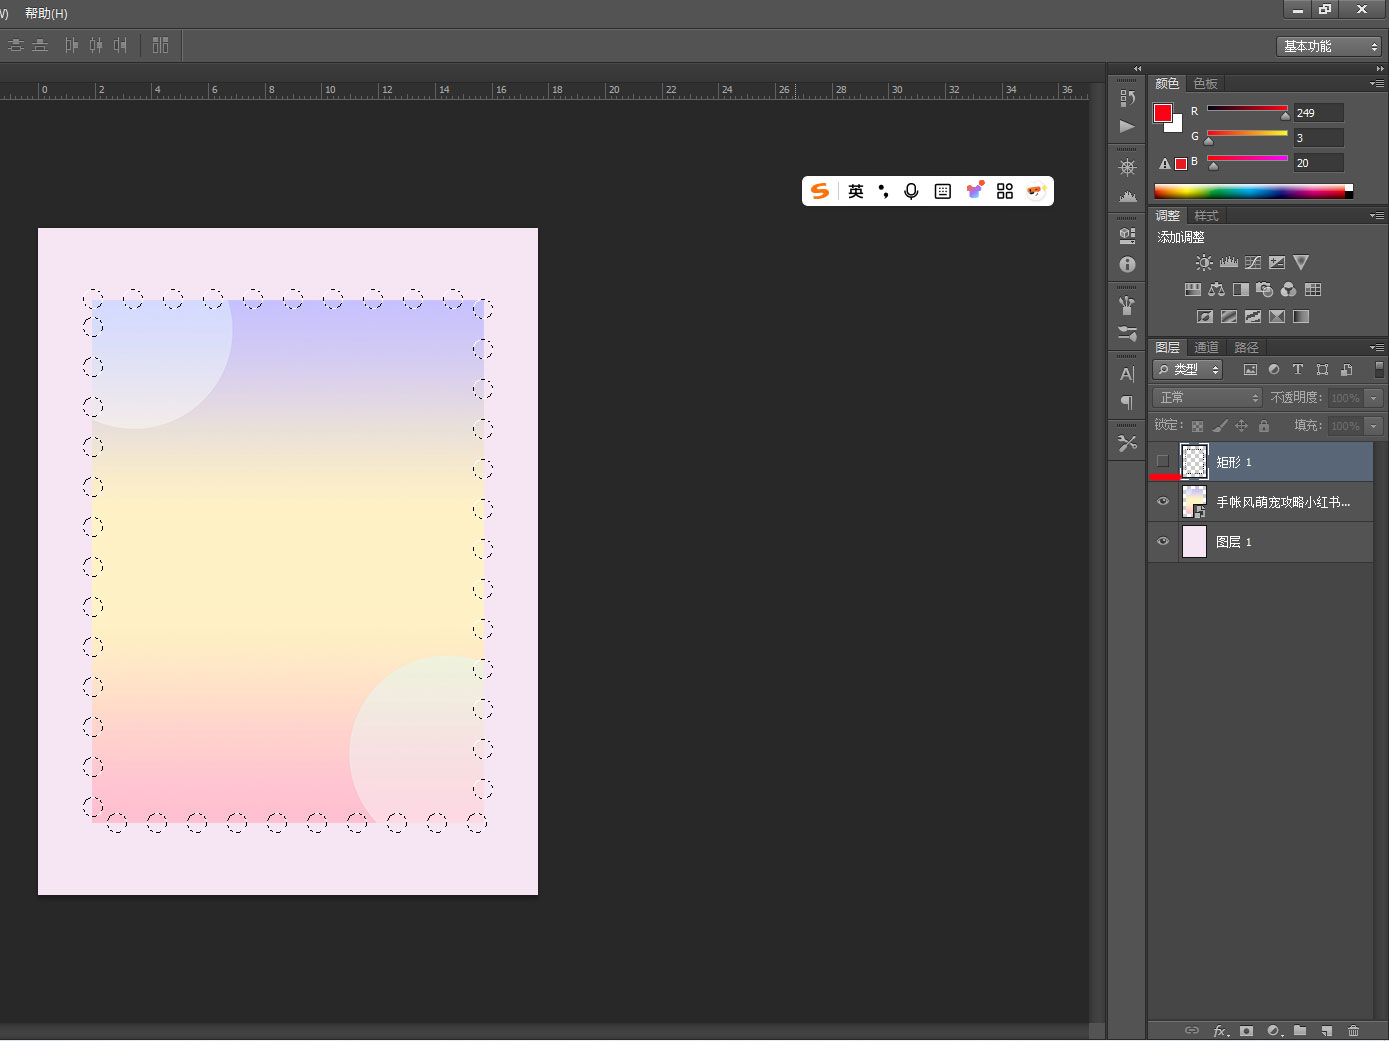Show the hidden 矩形 1 layer
This screenshot has width=1389, height=1041.
1162,462
